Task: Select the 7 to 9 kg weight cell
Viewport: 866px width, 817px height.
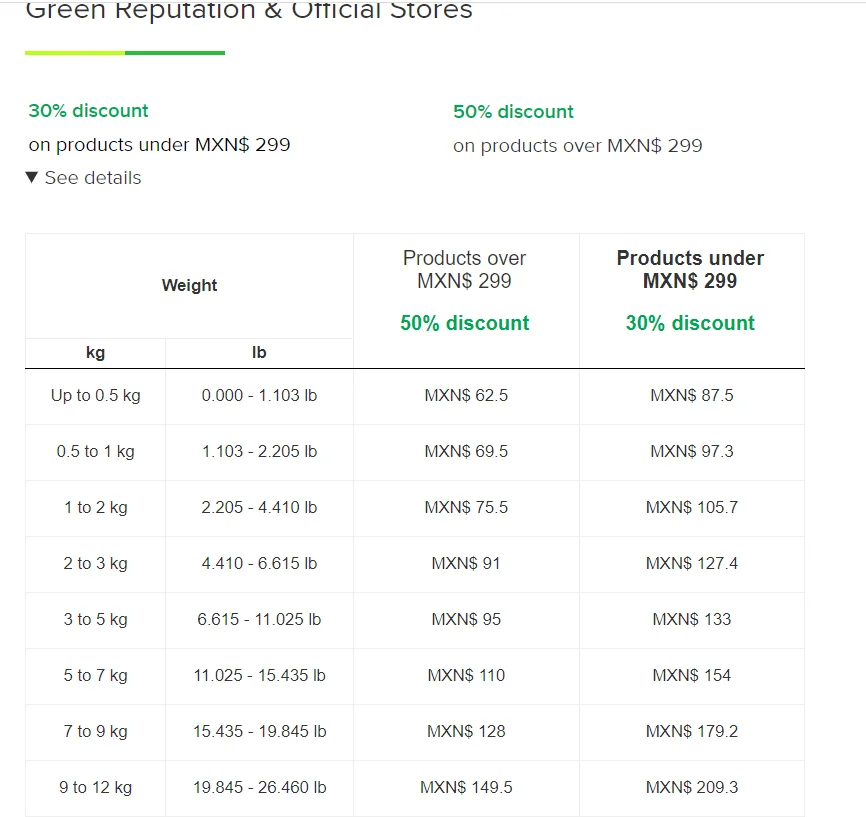Action: click(96, 731)
